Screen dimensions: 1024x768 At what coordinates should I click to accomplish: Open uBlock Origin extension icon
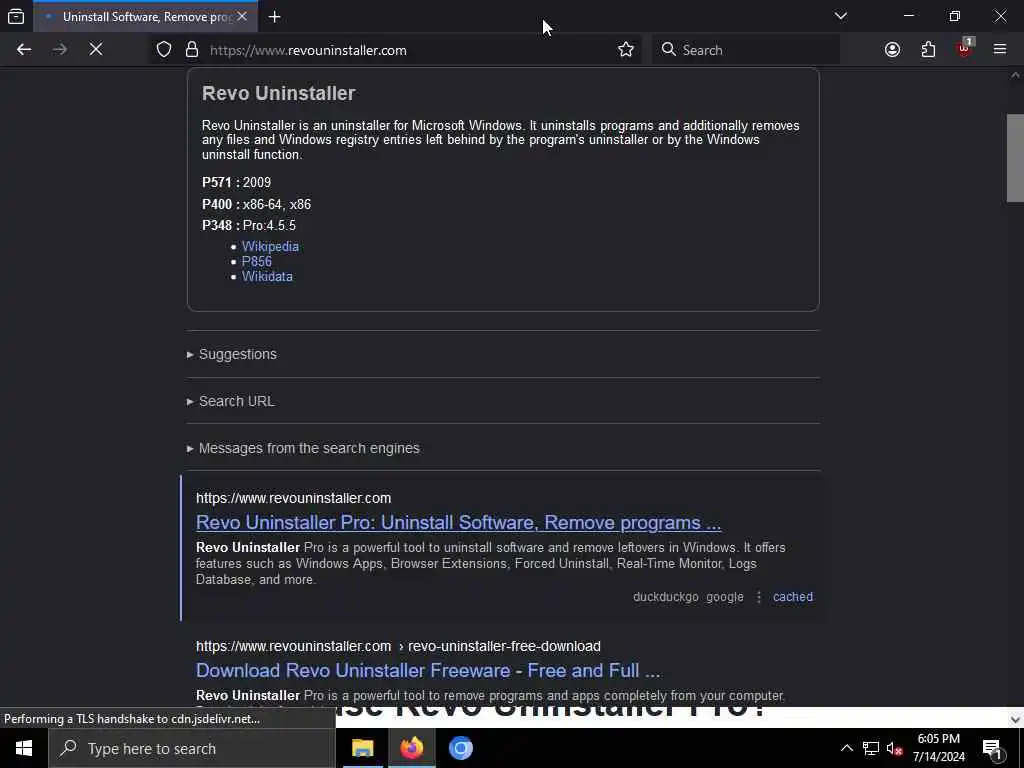964,49
